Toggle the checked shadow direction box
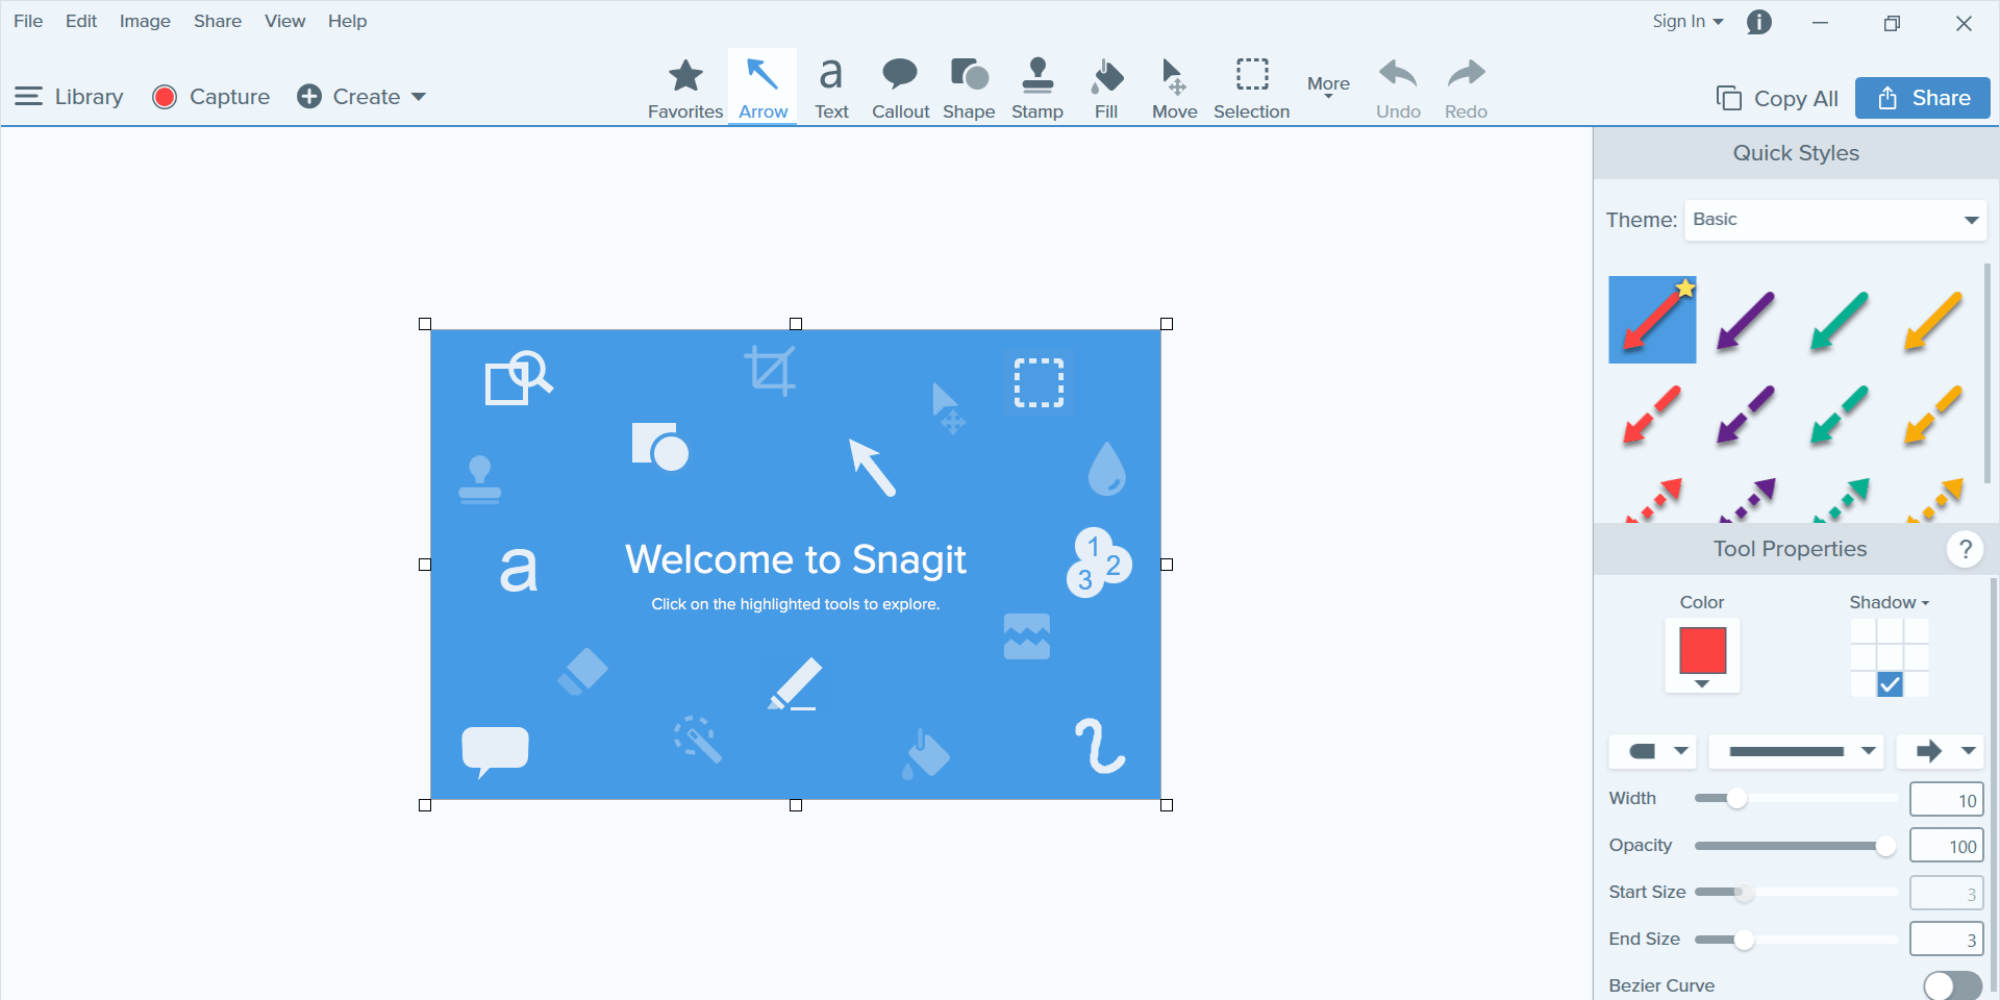2000x1000 pixels. [x=1889, y=684]
